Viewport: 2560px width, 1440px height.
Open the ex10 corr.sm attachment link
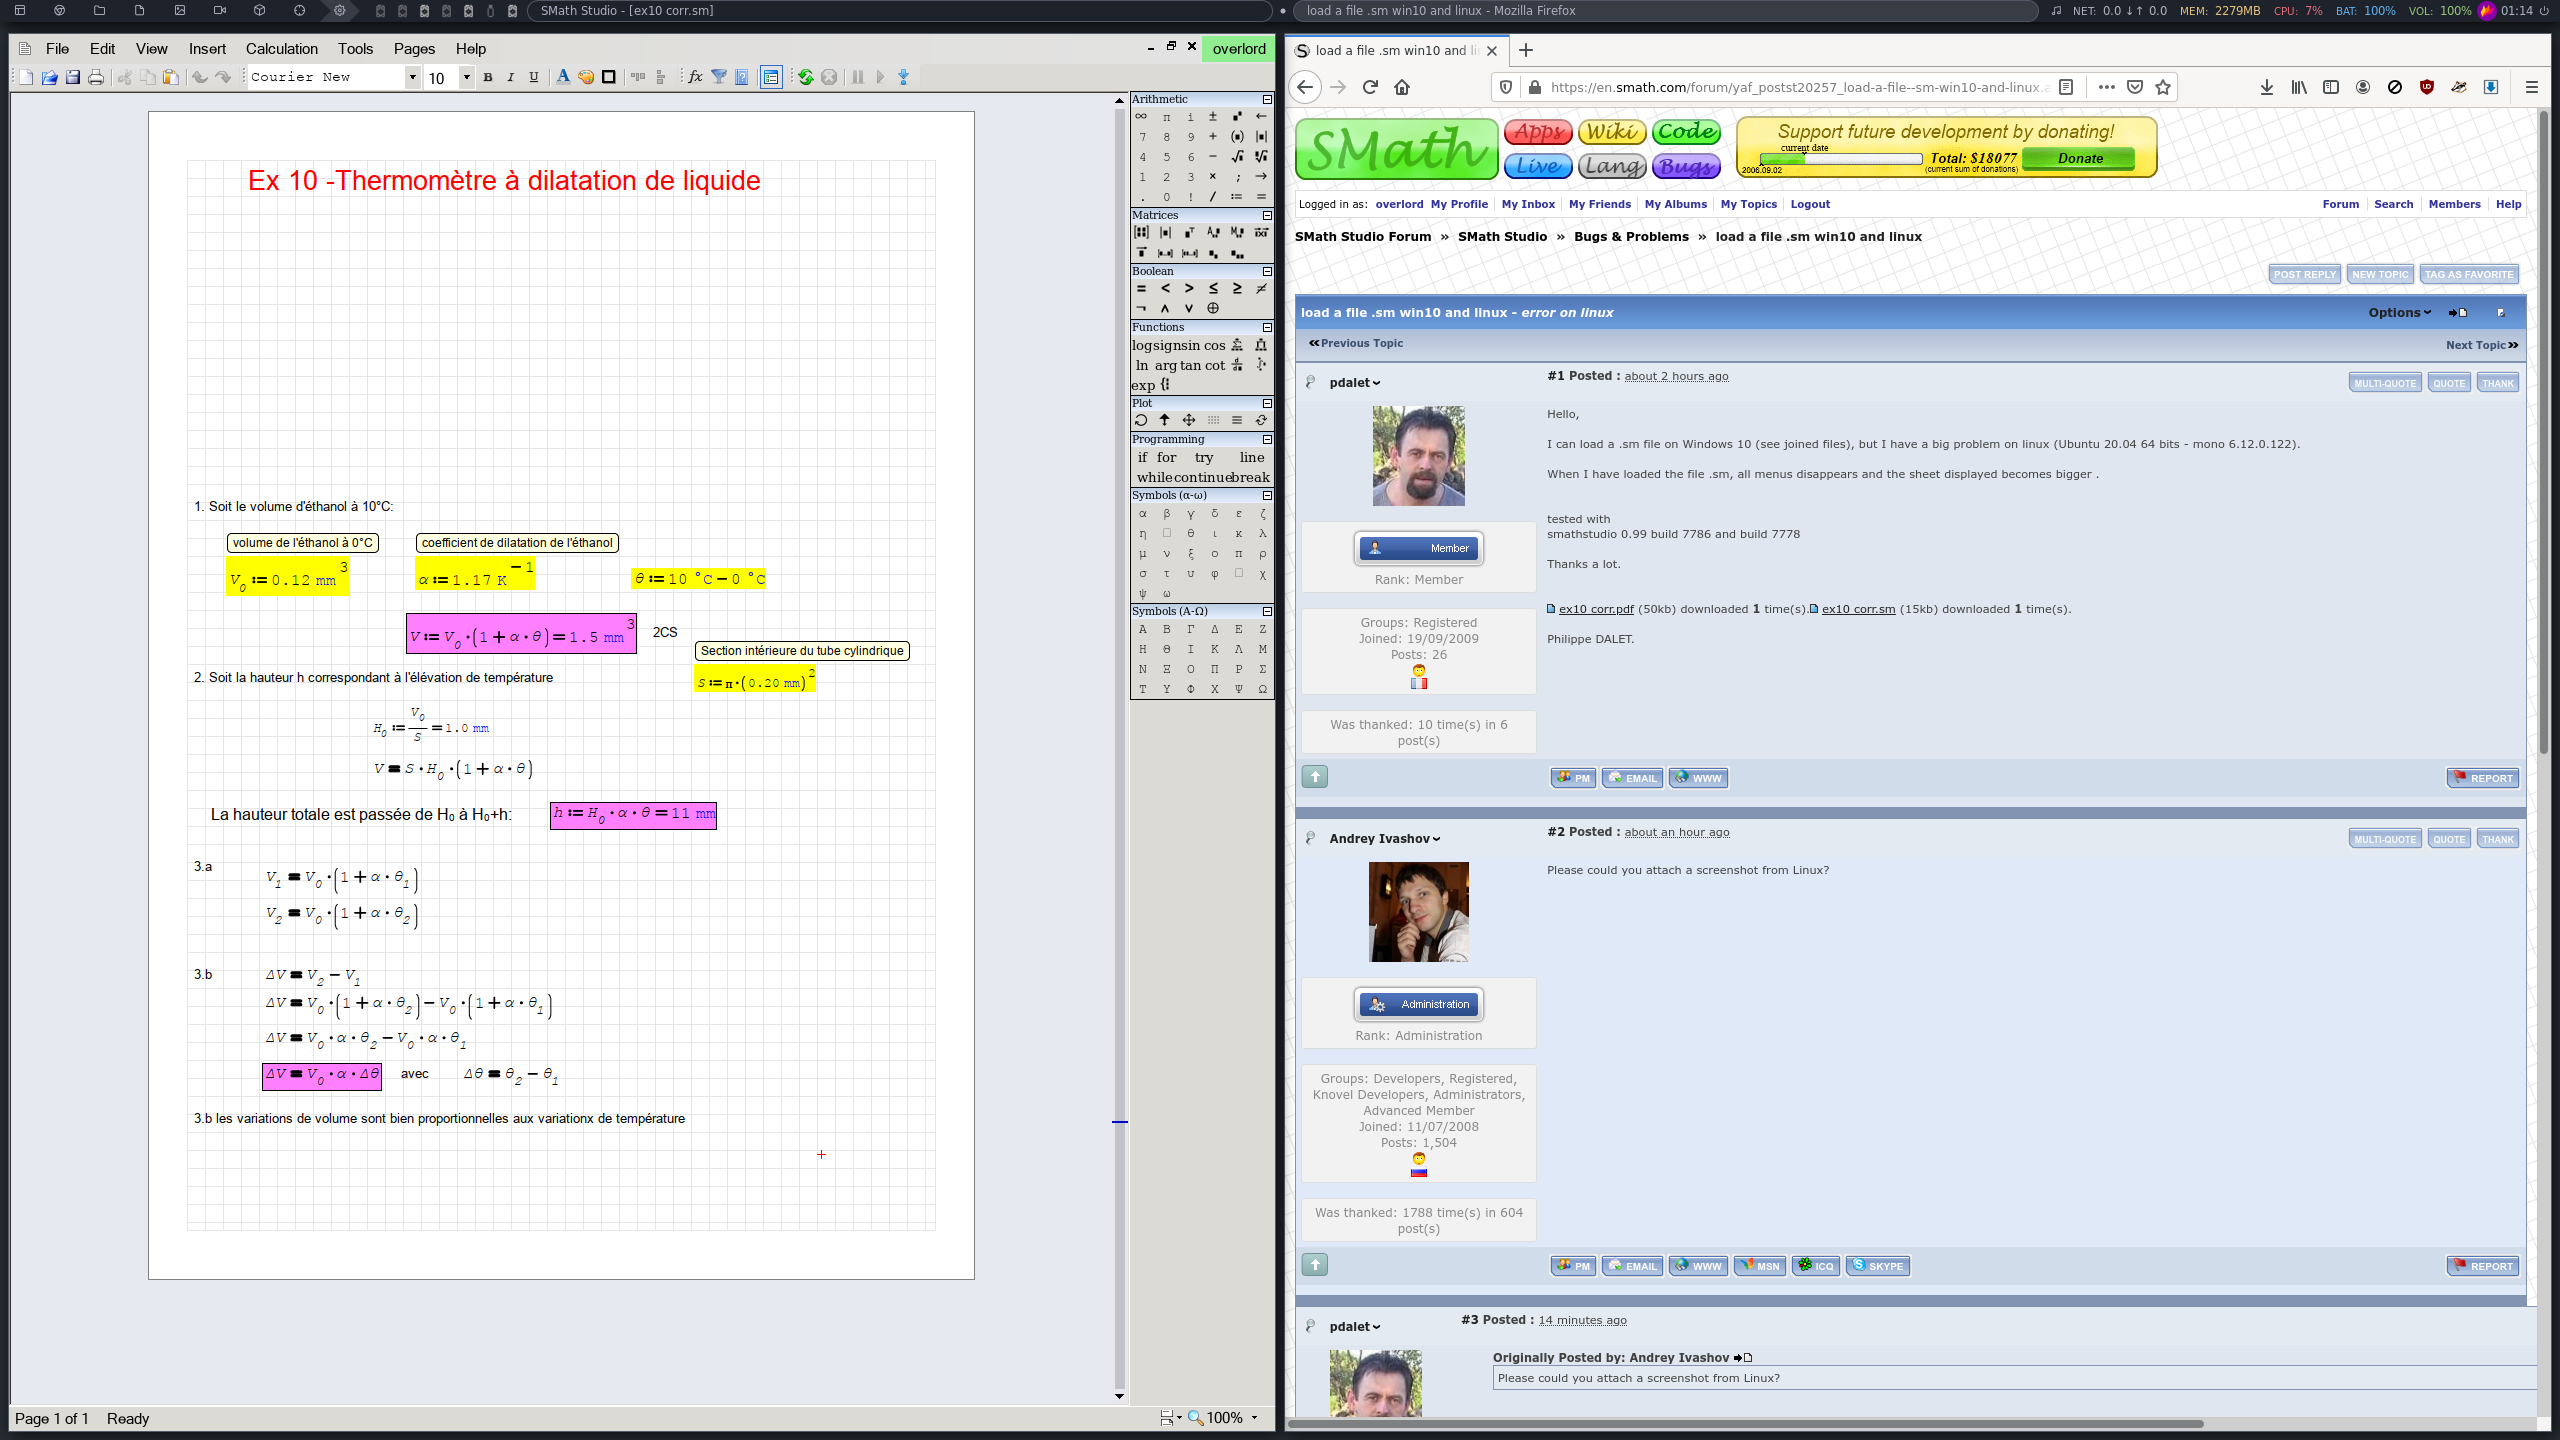coord(1858,609)
